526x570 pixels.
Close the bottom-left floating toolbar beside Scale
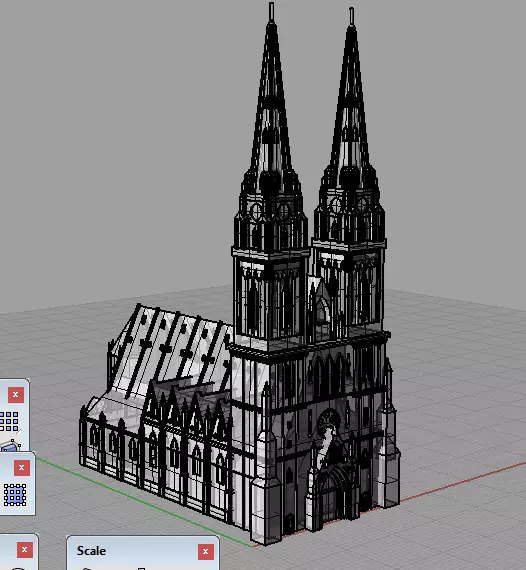coord(24,550)
